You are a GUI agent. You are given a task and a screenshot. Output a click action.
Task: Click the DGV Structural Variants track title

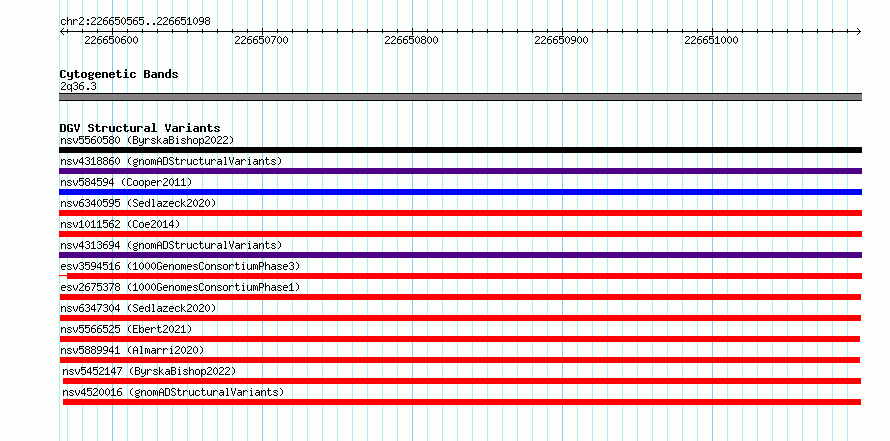click(140, 128)
